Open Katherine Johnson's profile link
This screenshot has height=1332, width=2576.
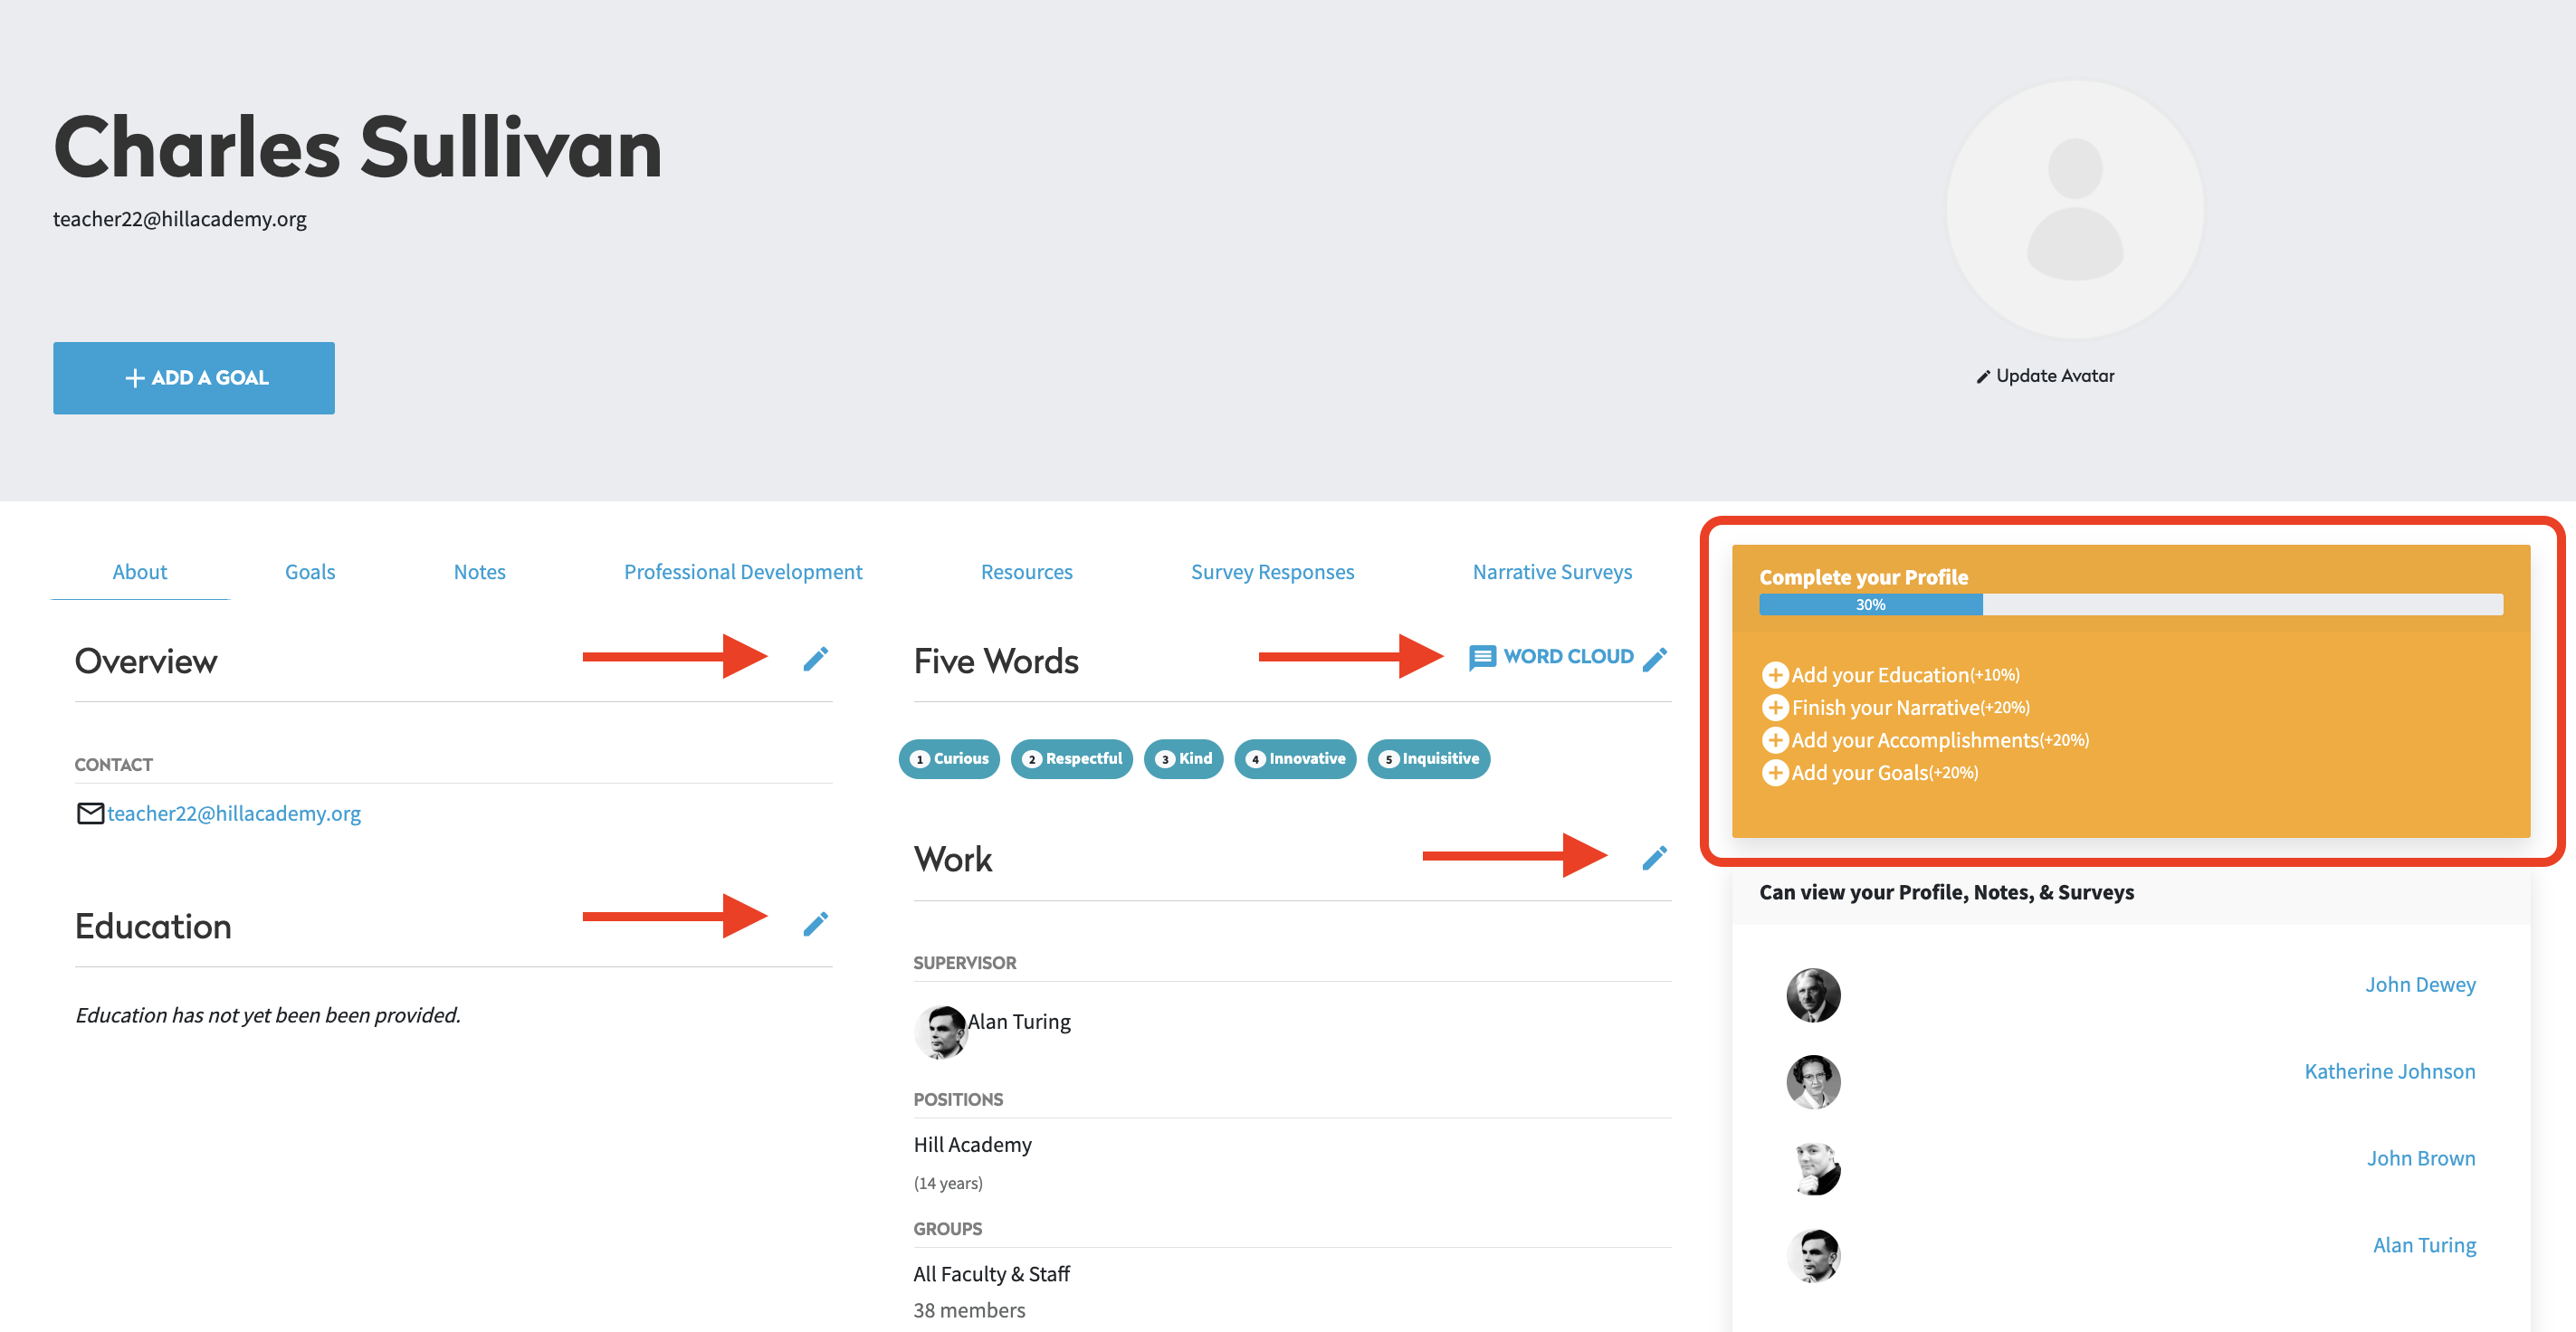(2389, 1071)
